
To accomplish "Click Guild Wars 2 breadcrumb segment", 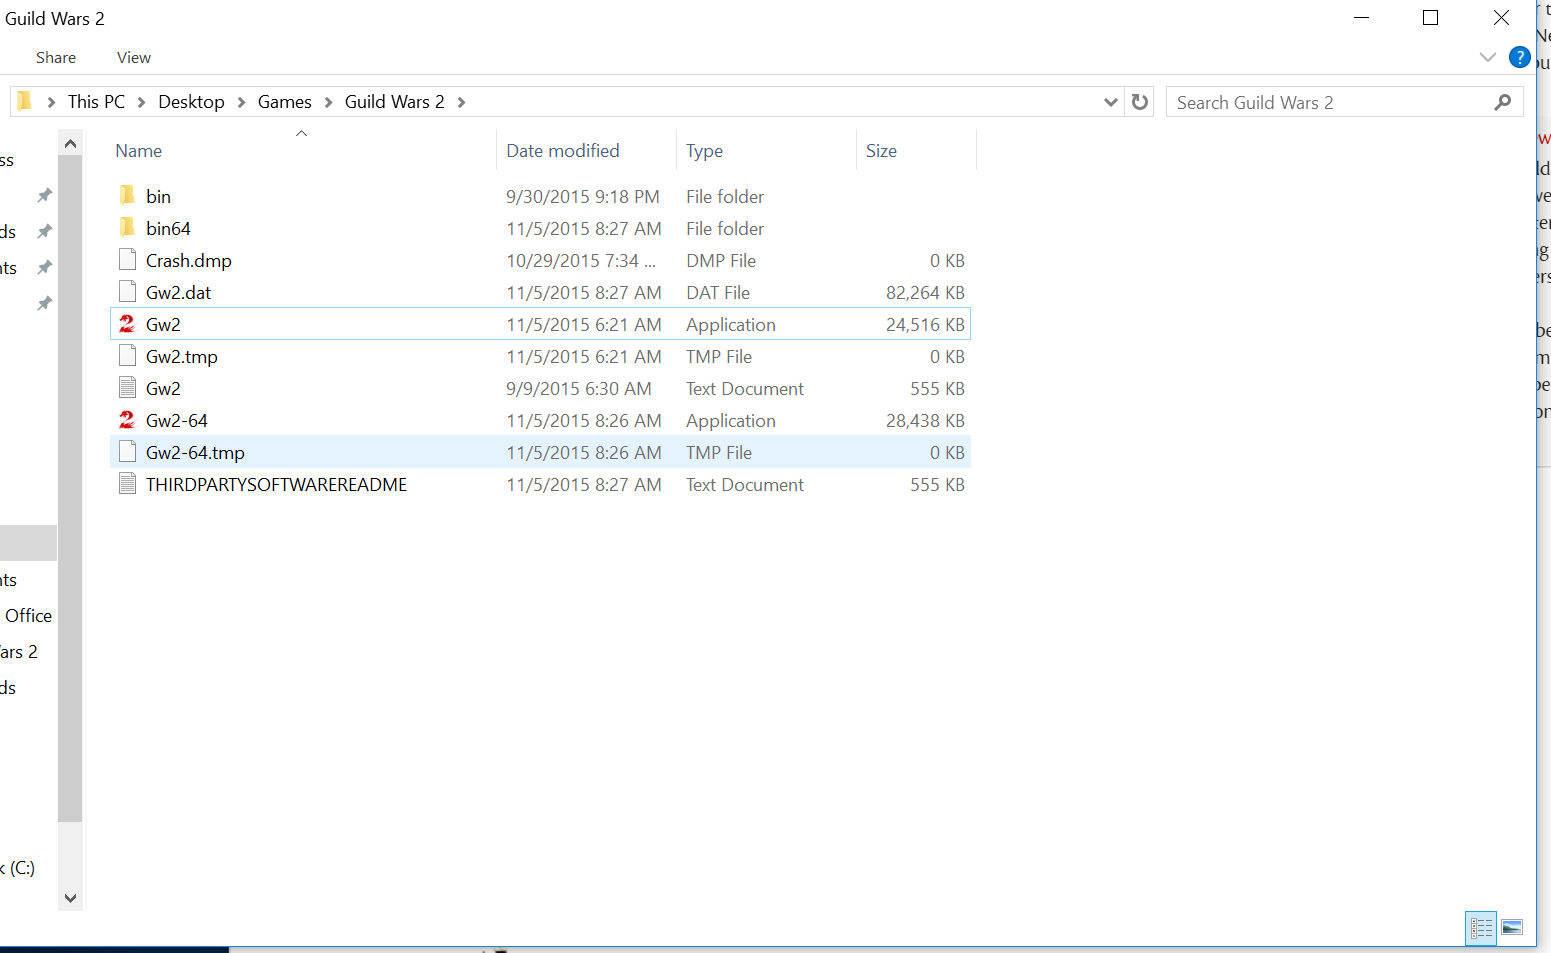I will [x=395, y=102].
